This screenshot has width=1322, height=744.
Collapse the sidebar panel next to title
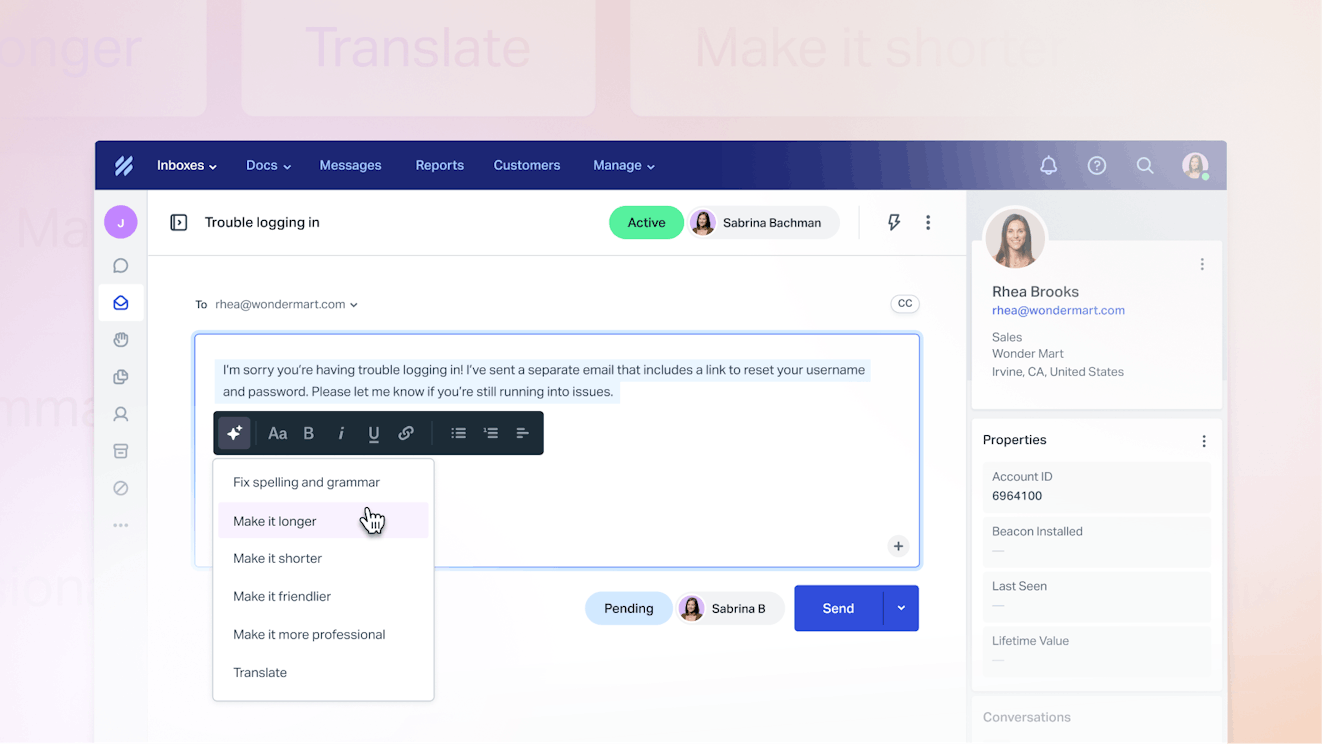pos(179,223)
